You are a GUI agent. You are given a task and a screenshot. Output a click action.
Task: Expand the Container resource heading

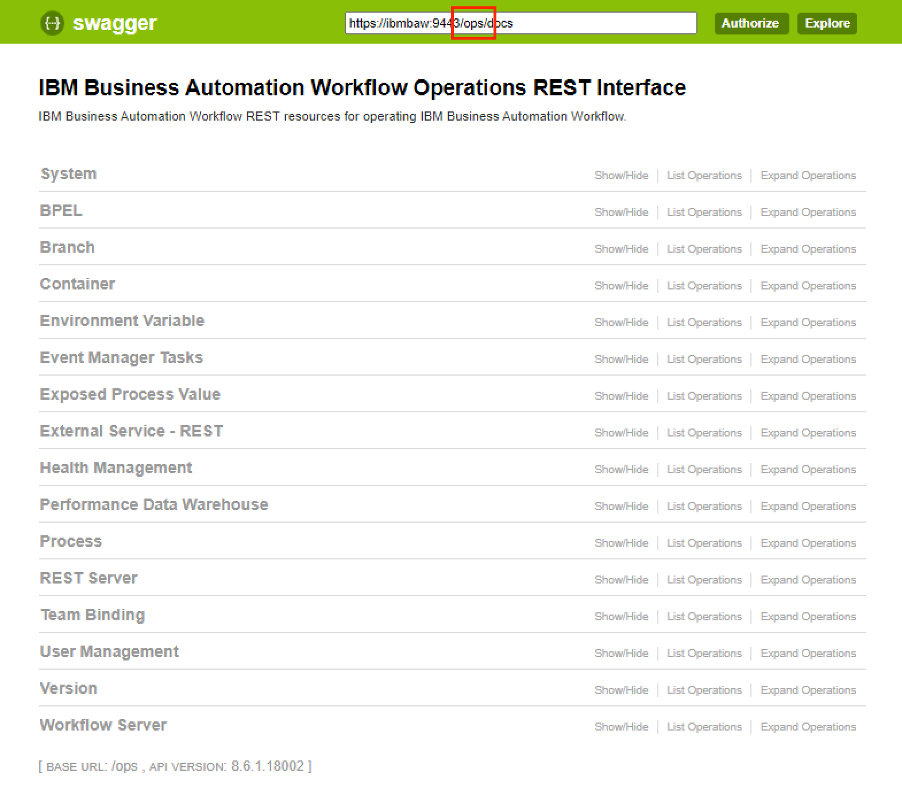pos(78,284)
